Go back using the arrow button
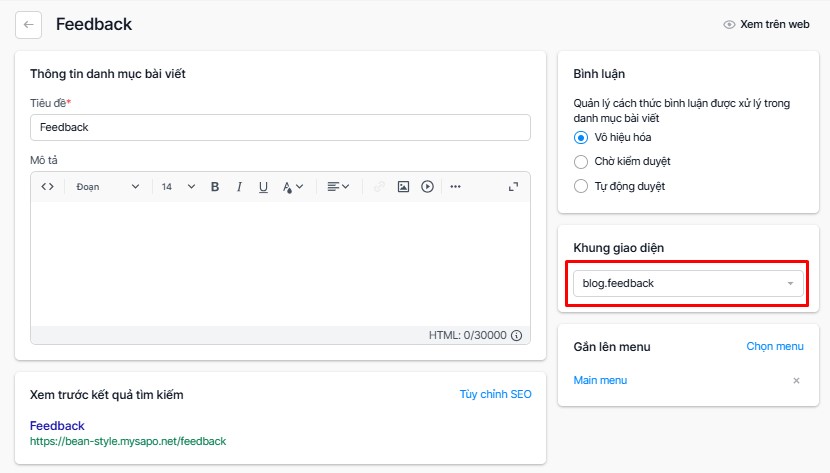Viewport: 830px width, 473px height. coord(29,24)
